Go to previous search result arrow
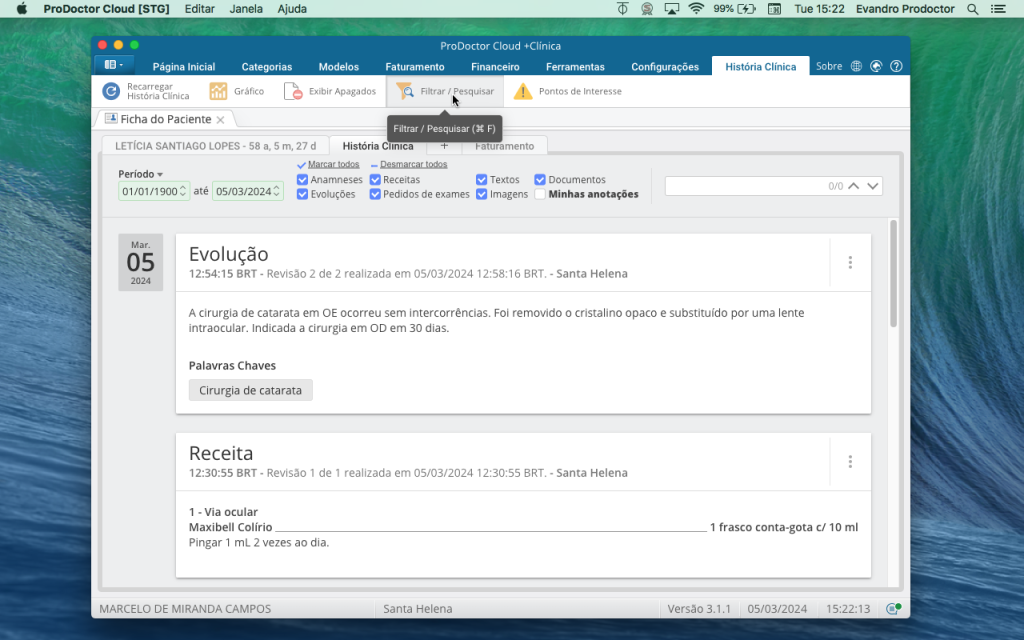Image resolution: width=1024 pixels, height=640 pixels. coord(854,186)
